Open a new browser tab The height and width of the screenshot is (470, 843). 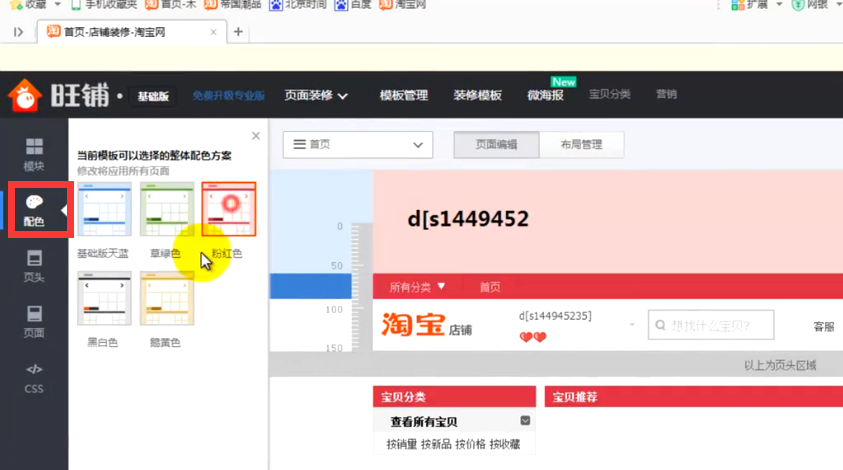[238, 32]
